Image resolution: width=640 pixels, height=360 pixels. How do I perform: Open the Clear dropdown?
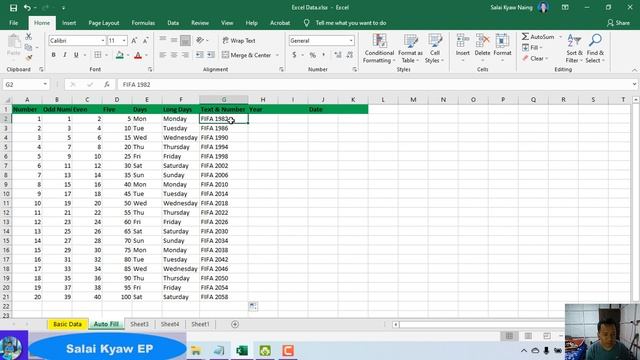tap(535, 59)
